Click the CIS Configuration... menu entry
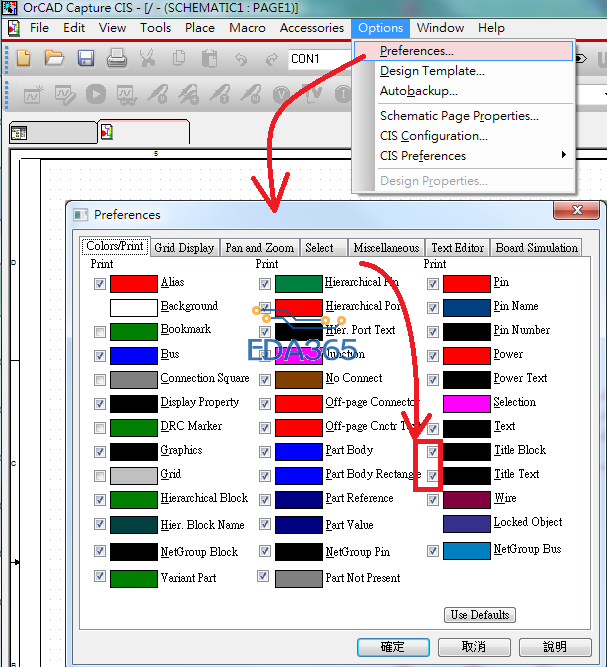Image resolution: width=607 pixels, height=667 pixels. coord(433,136)
